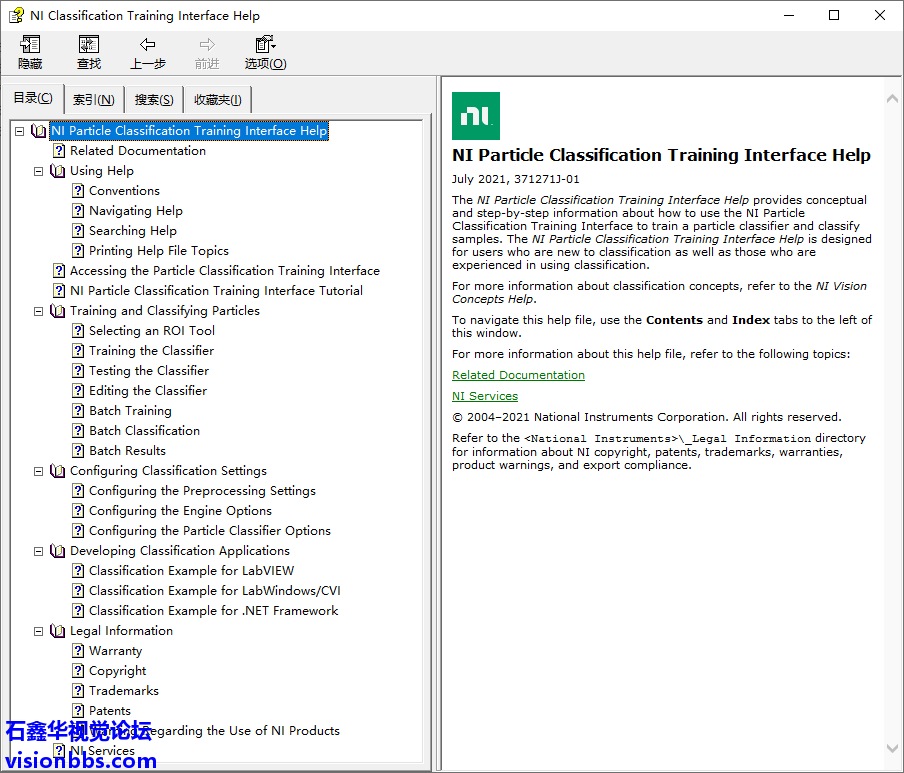Open the NI Services green link
Screen dimensions: 904x773
pos(485,396)
